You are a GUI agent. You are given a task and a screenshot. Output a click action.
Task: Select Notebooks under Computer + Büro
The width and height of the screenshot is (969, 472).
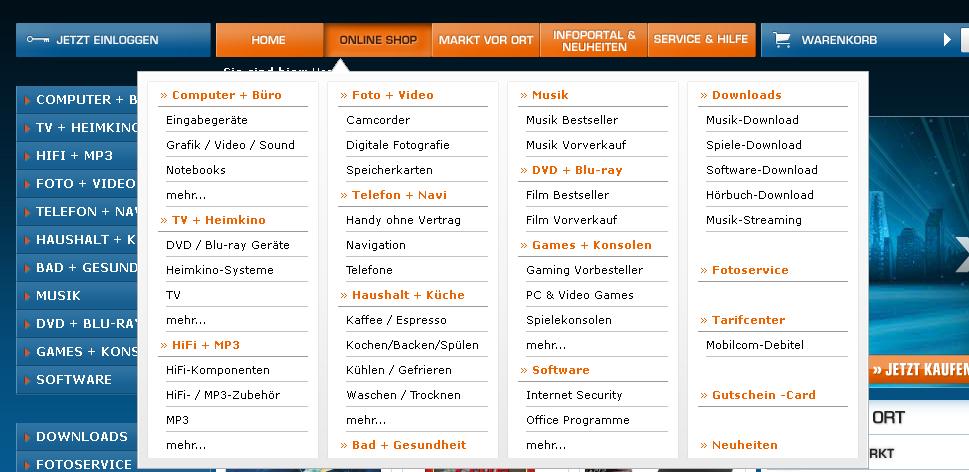click(196, 170)
